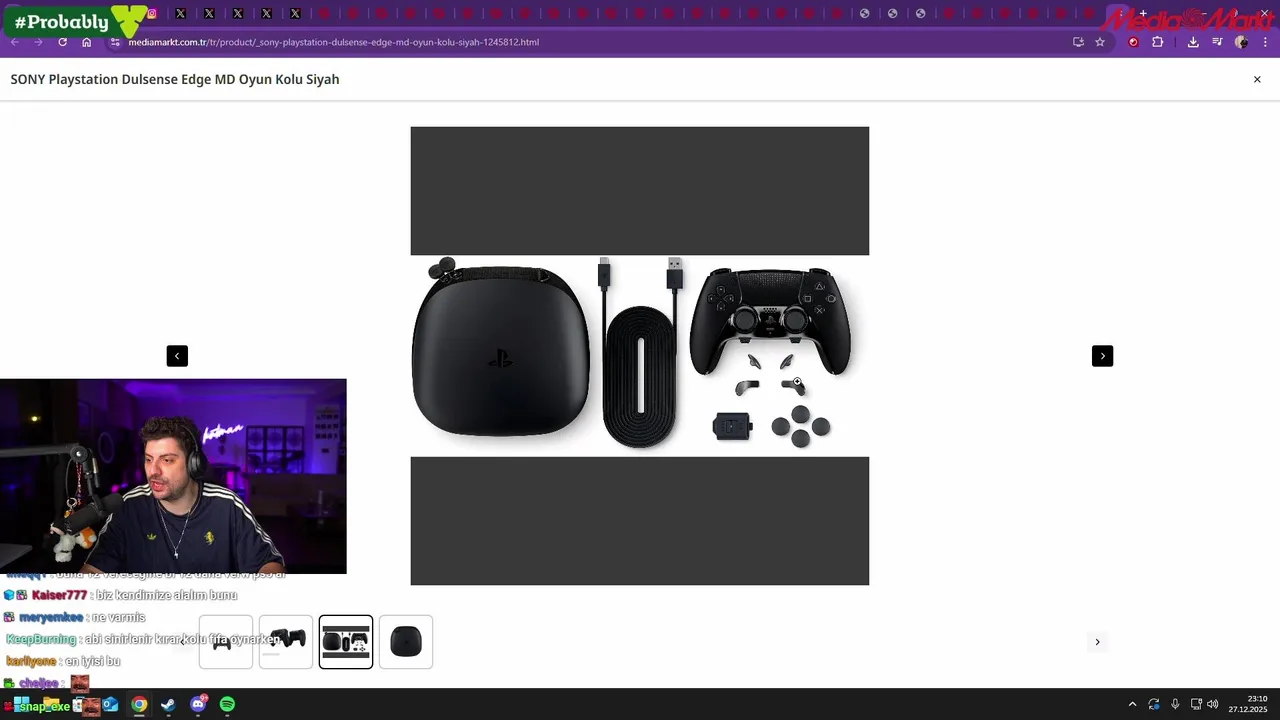Click chat username meryemkee

click(51, 617)
